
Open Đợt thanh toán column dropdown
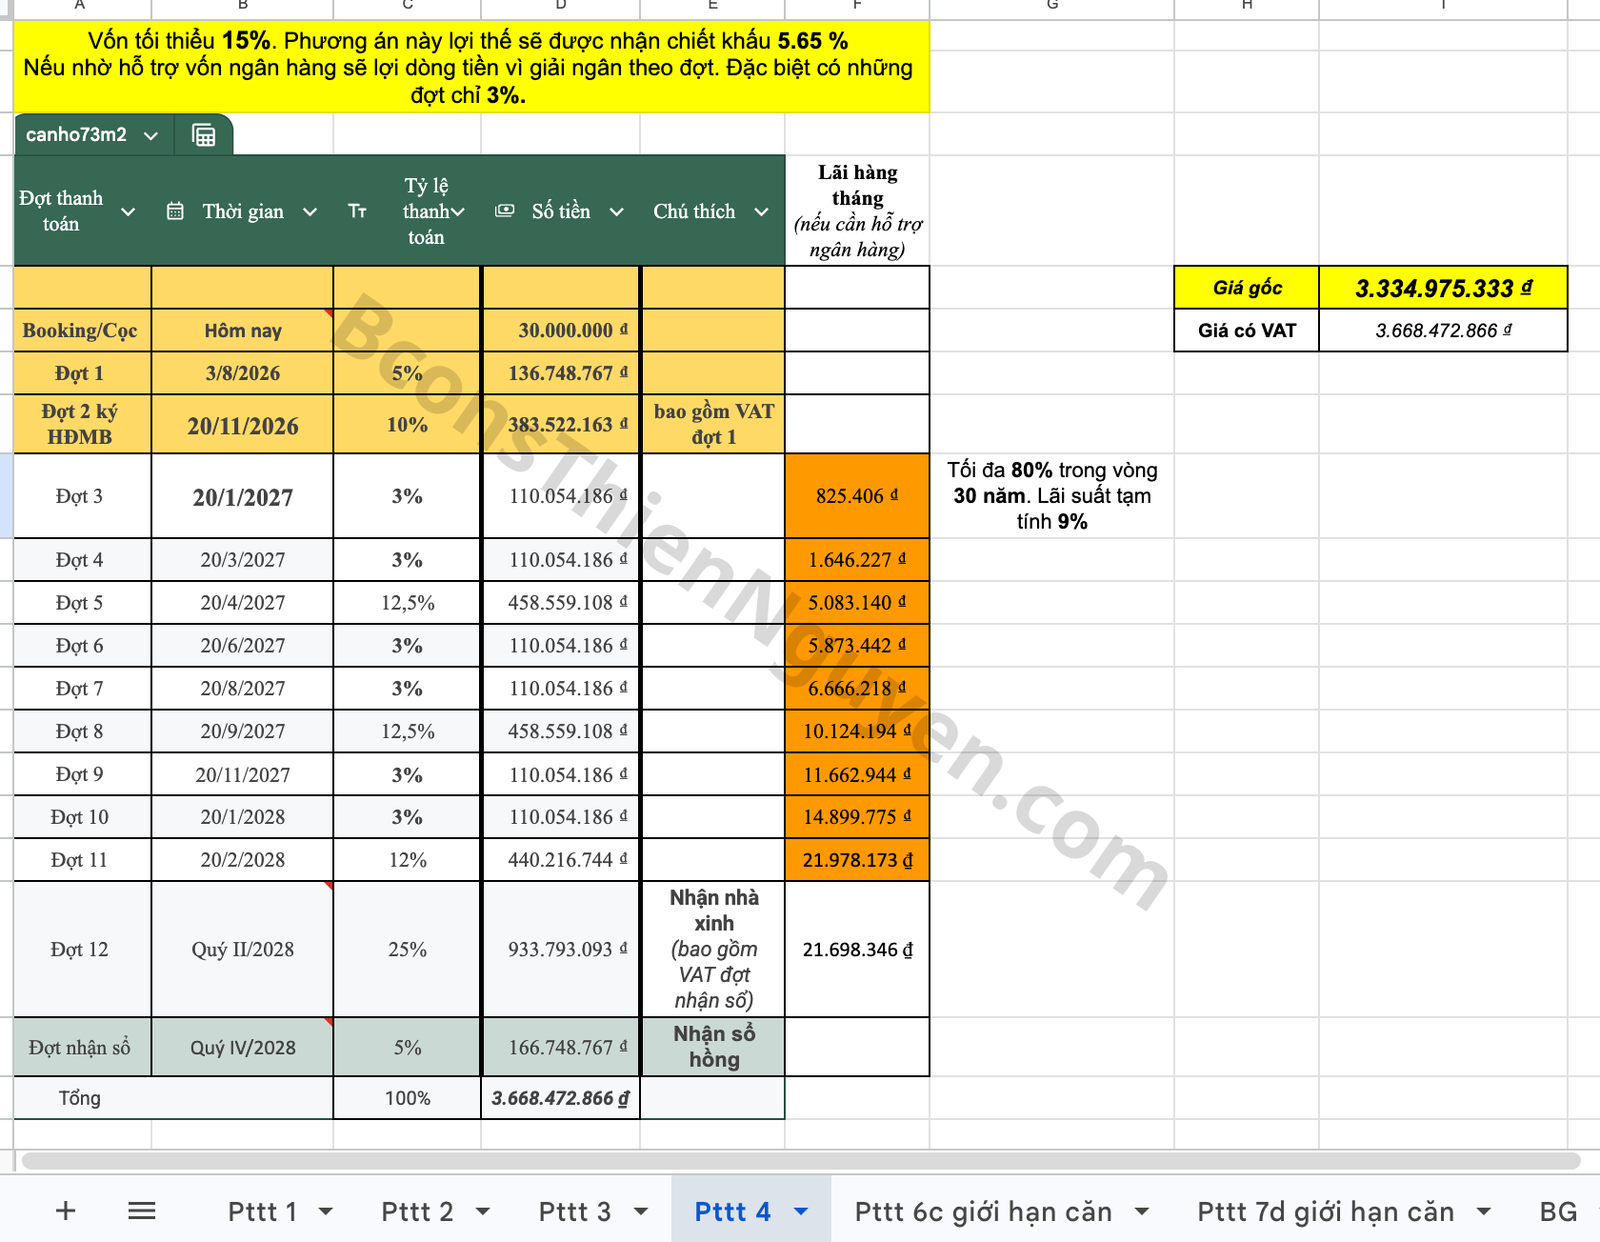click(x=128, y=212)
